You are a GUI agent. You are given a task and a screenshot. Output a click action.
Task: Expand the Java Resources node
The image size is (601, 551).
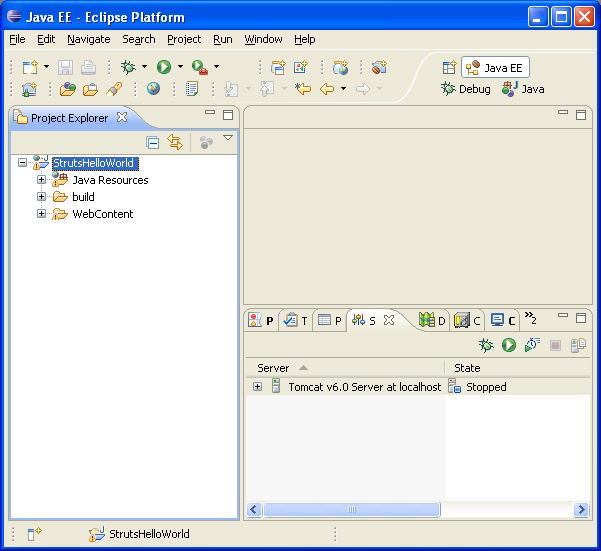tap(42, 180)
